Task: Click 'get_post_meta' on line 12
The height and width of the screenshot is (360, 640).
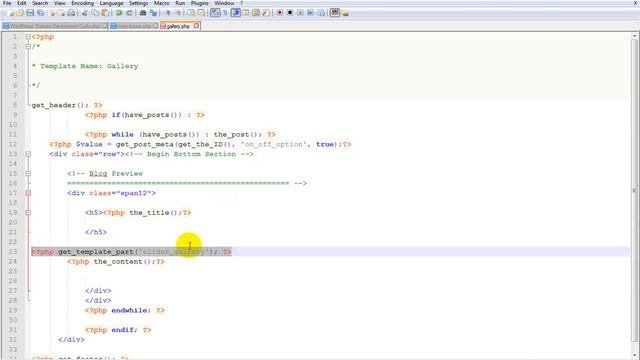Action: (x=144, y=144)
